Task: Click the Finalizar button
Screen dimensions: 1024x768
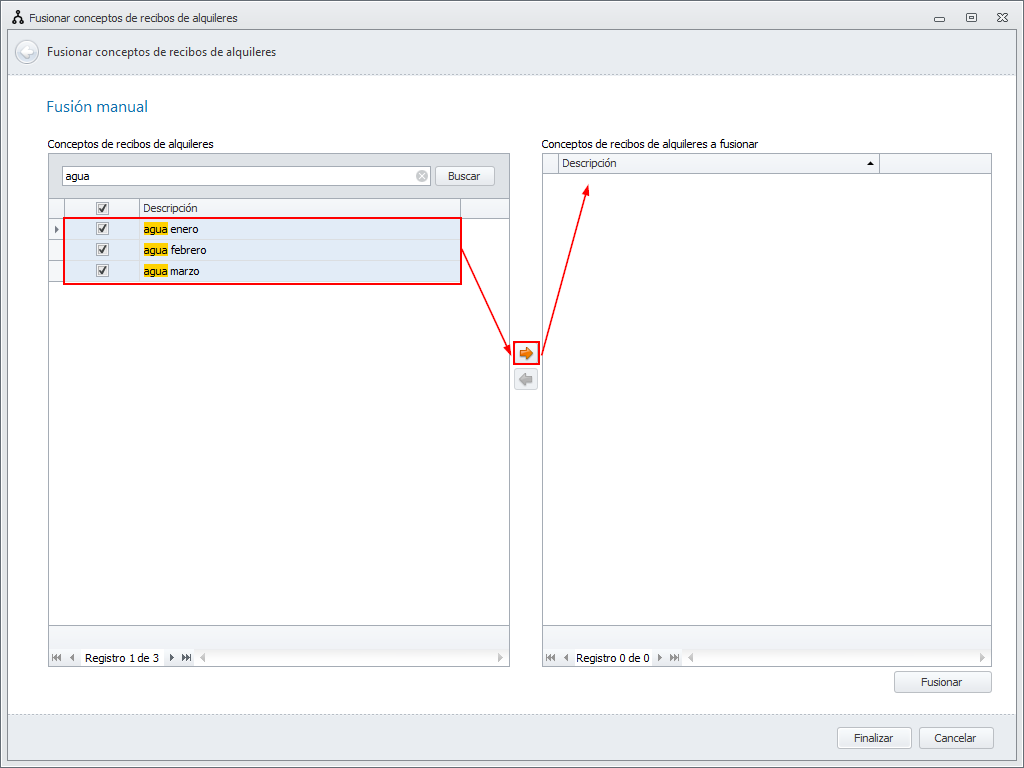Action: [x=874, y=738]
